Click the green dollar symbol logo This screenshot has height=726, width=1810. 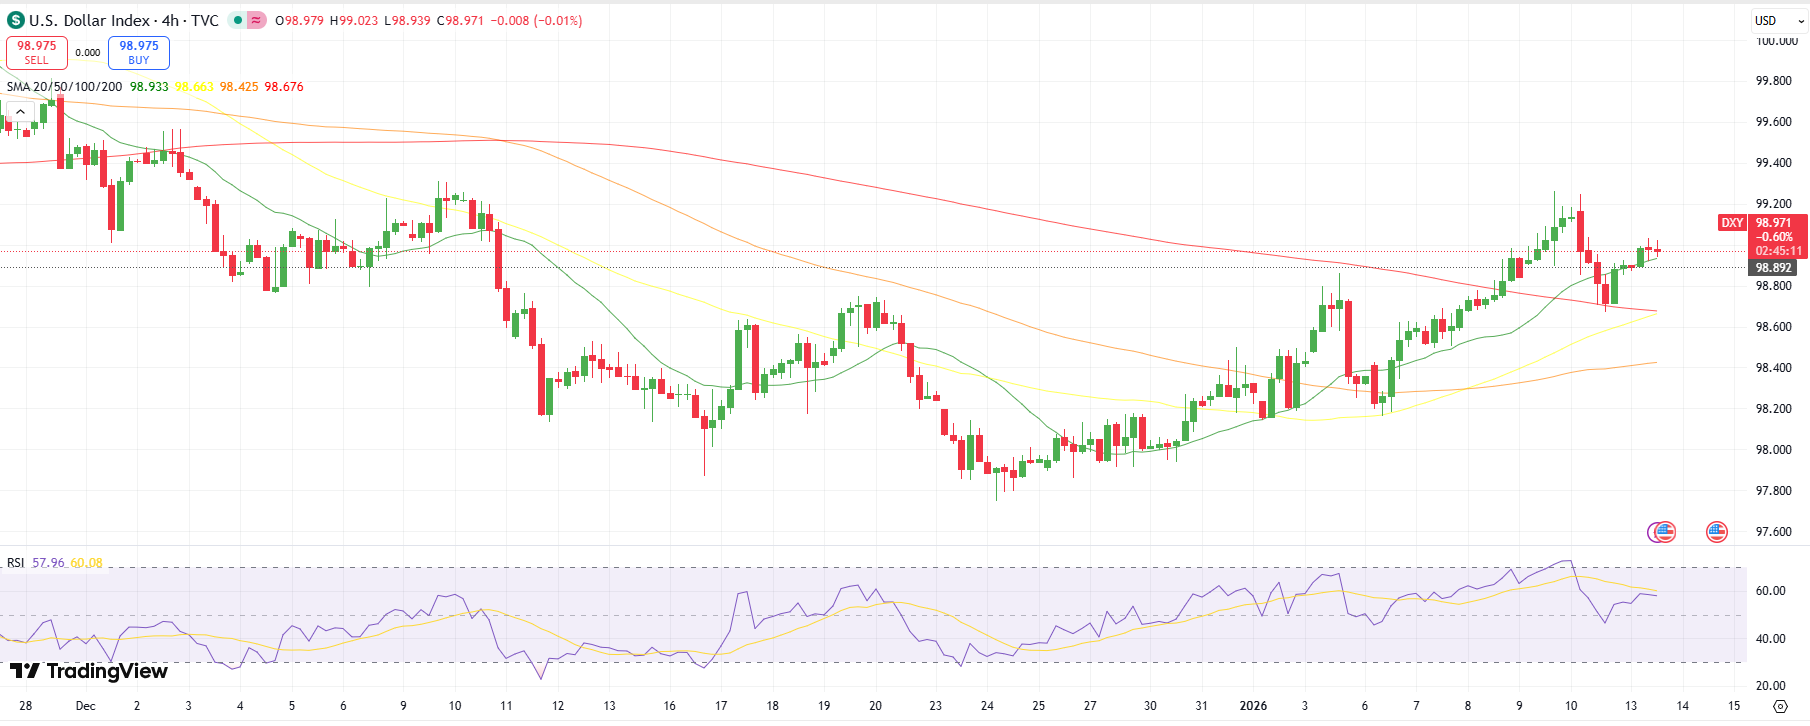click(x=15, y=20)
